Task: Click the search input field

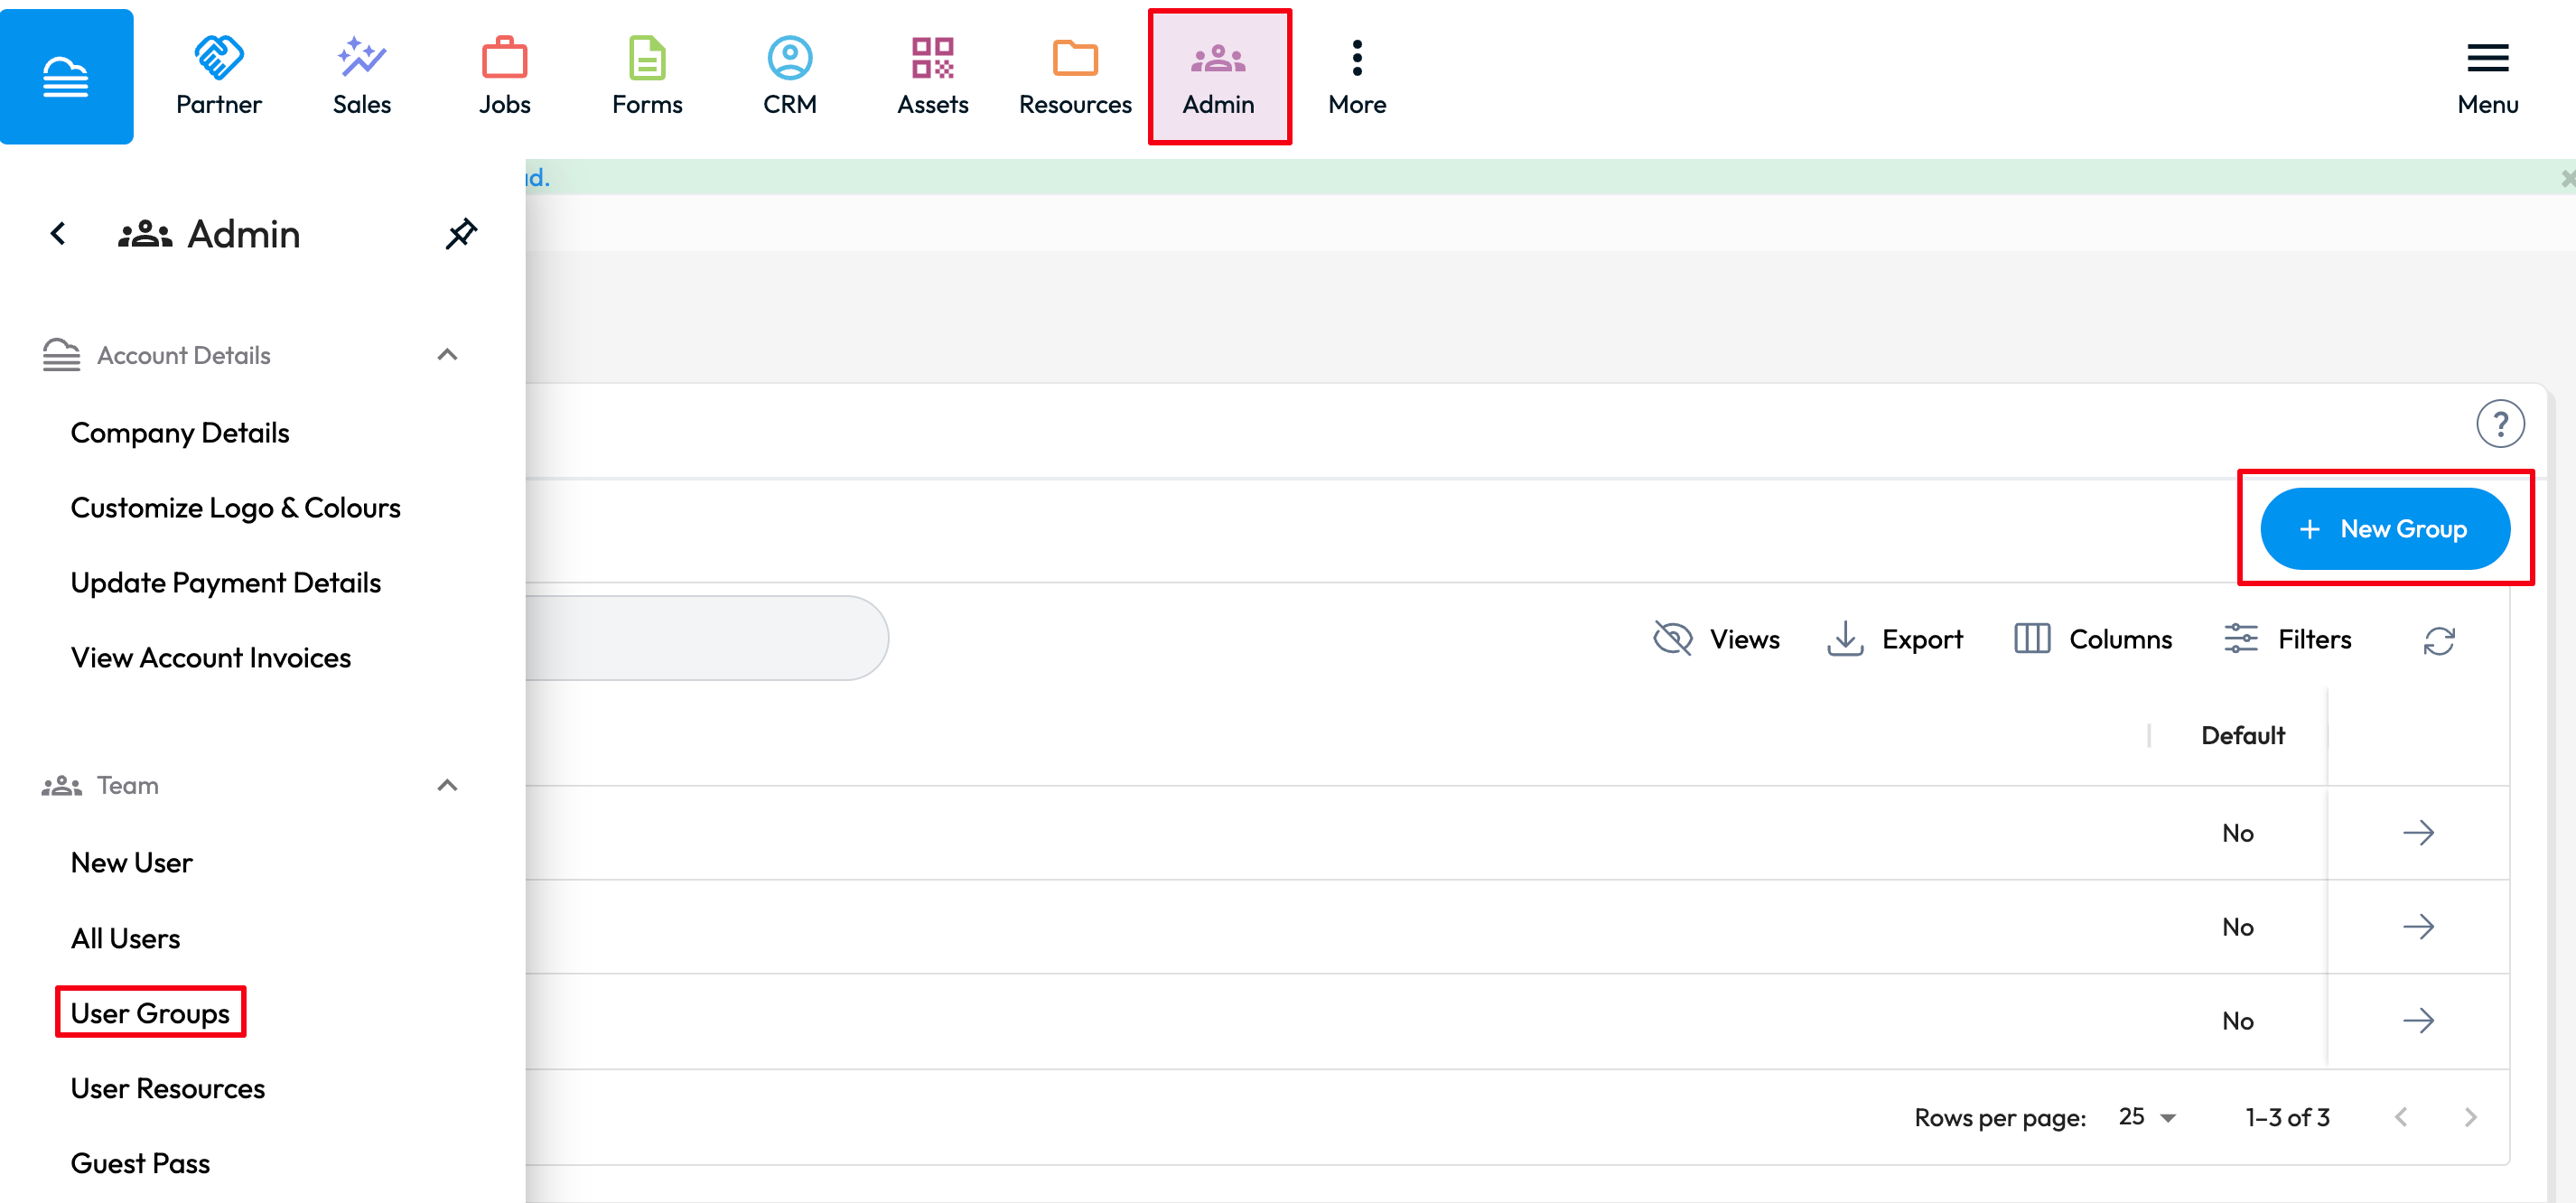Action: tap(705, 638)
